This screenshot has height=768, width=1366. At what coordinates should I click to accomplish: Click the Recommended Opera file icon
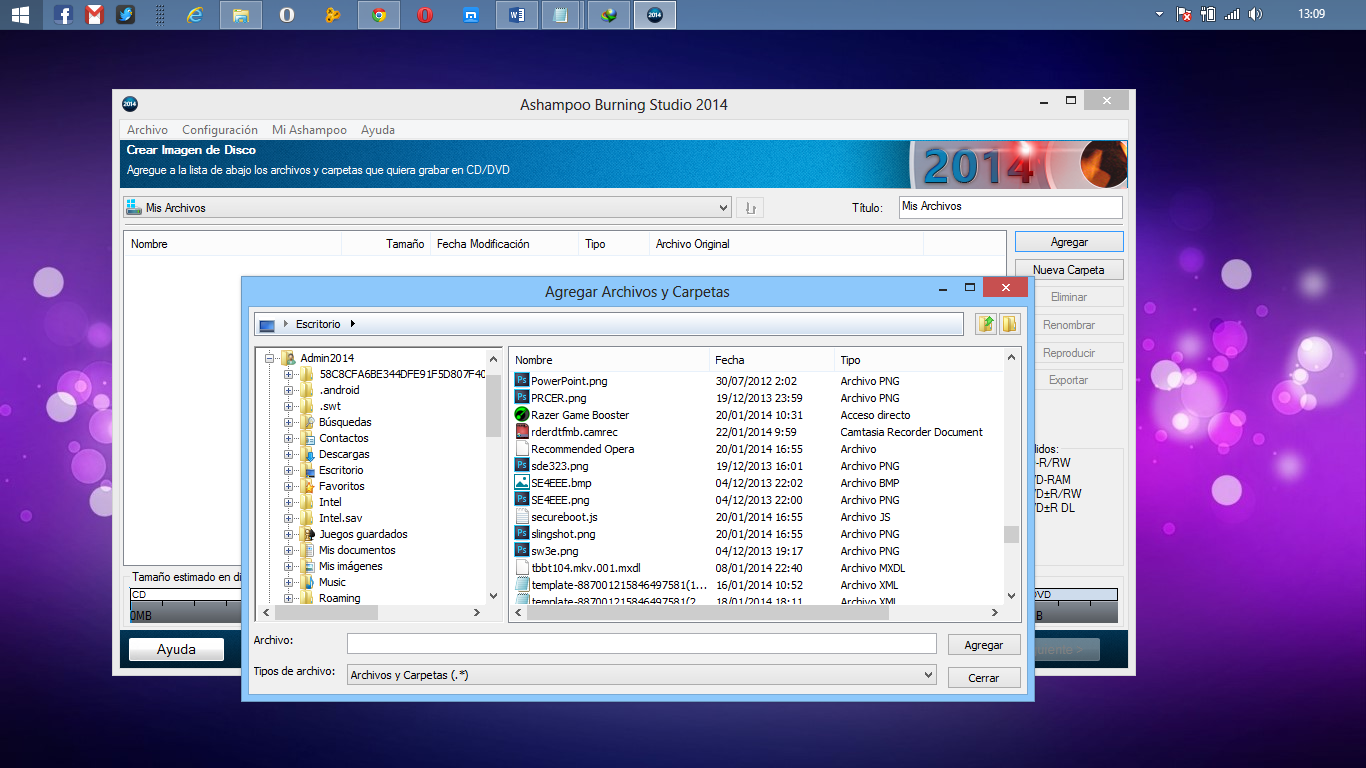point(521,449)
